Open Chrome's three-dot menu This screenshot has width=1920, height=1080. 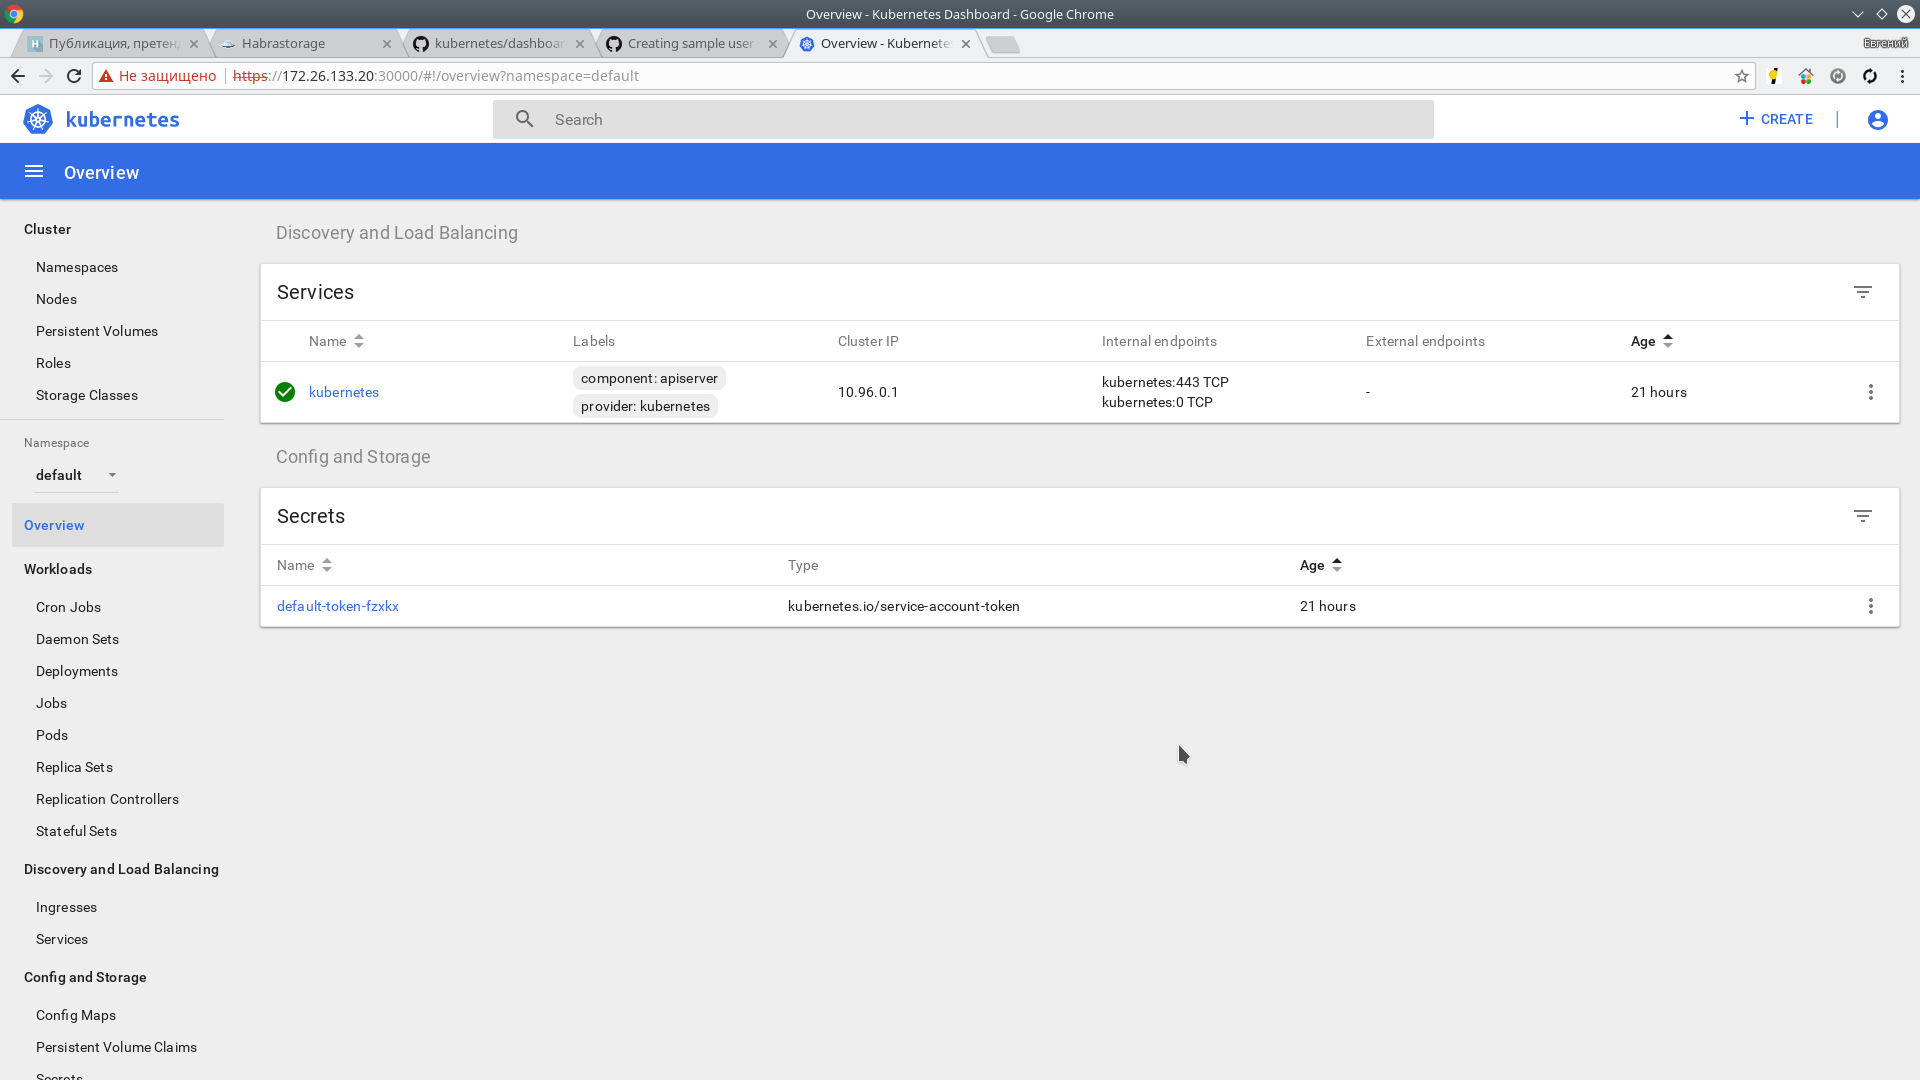pyautogui.click(x=1902, y=76)
